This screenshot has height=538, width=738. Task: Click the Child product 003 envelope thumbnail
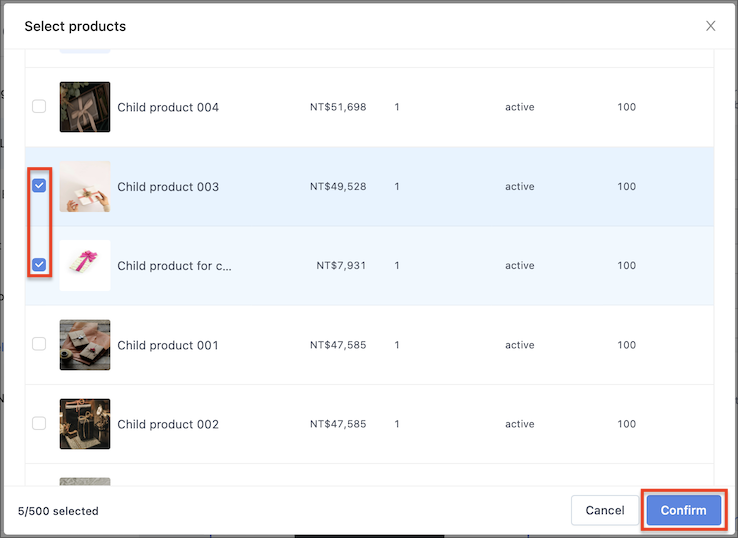click(x=85, y=186)
